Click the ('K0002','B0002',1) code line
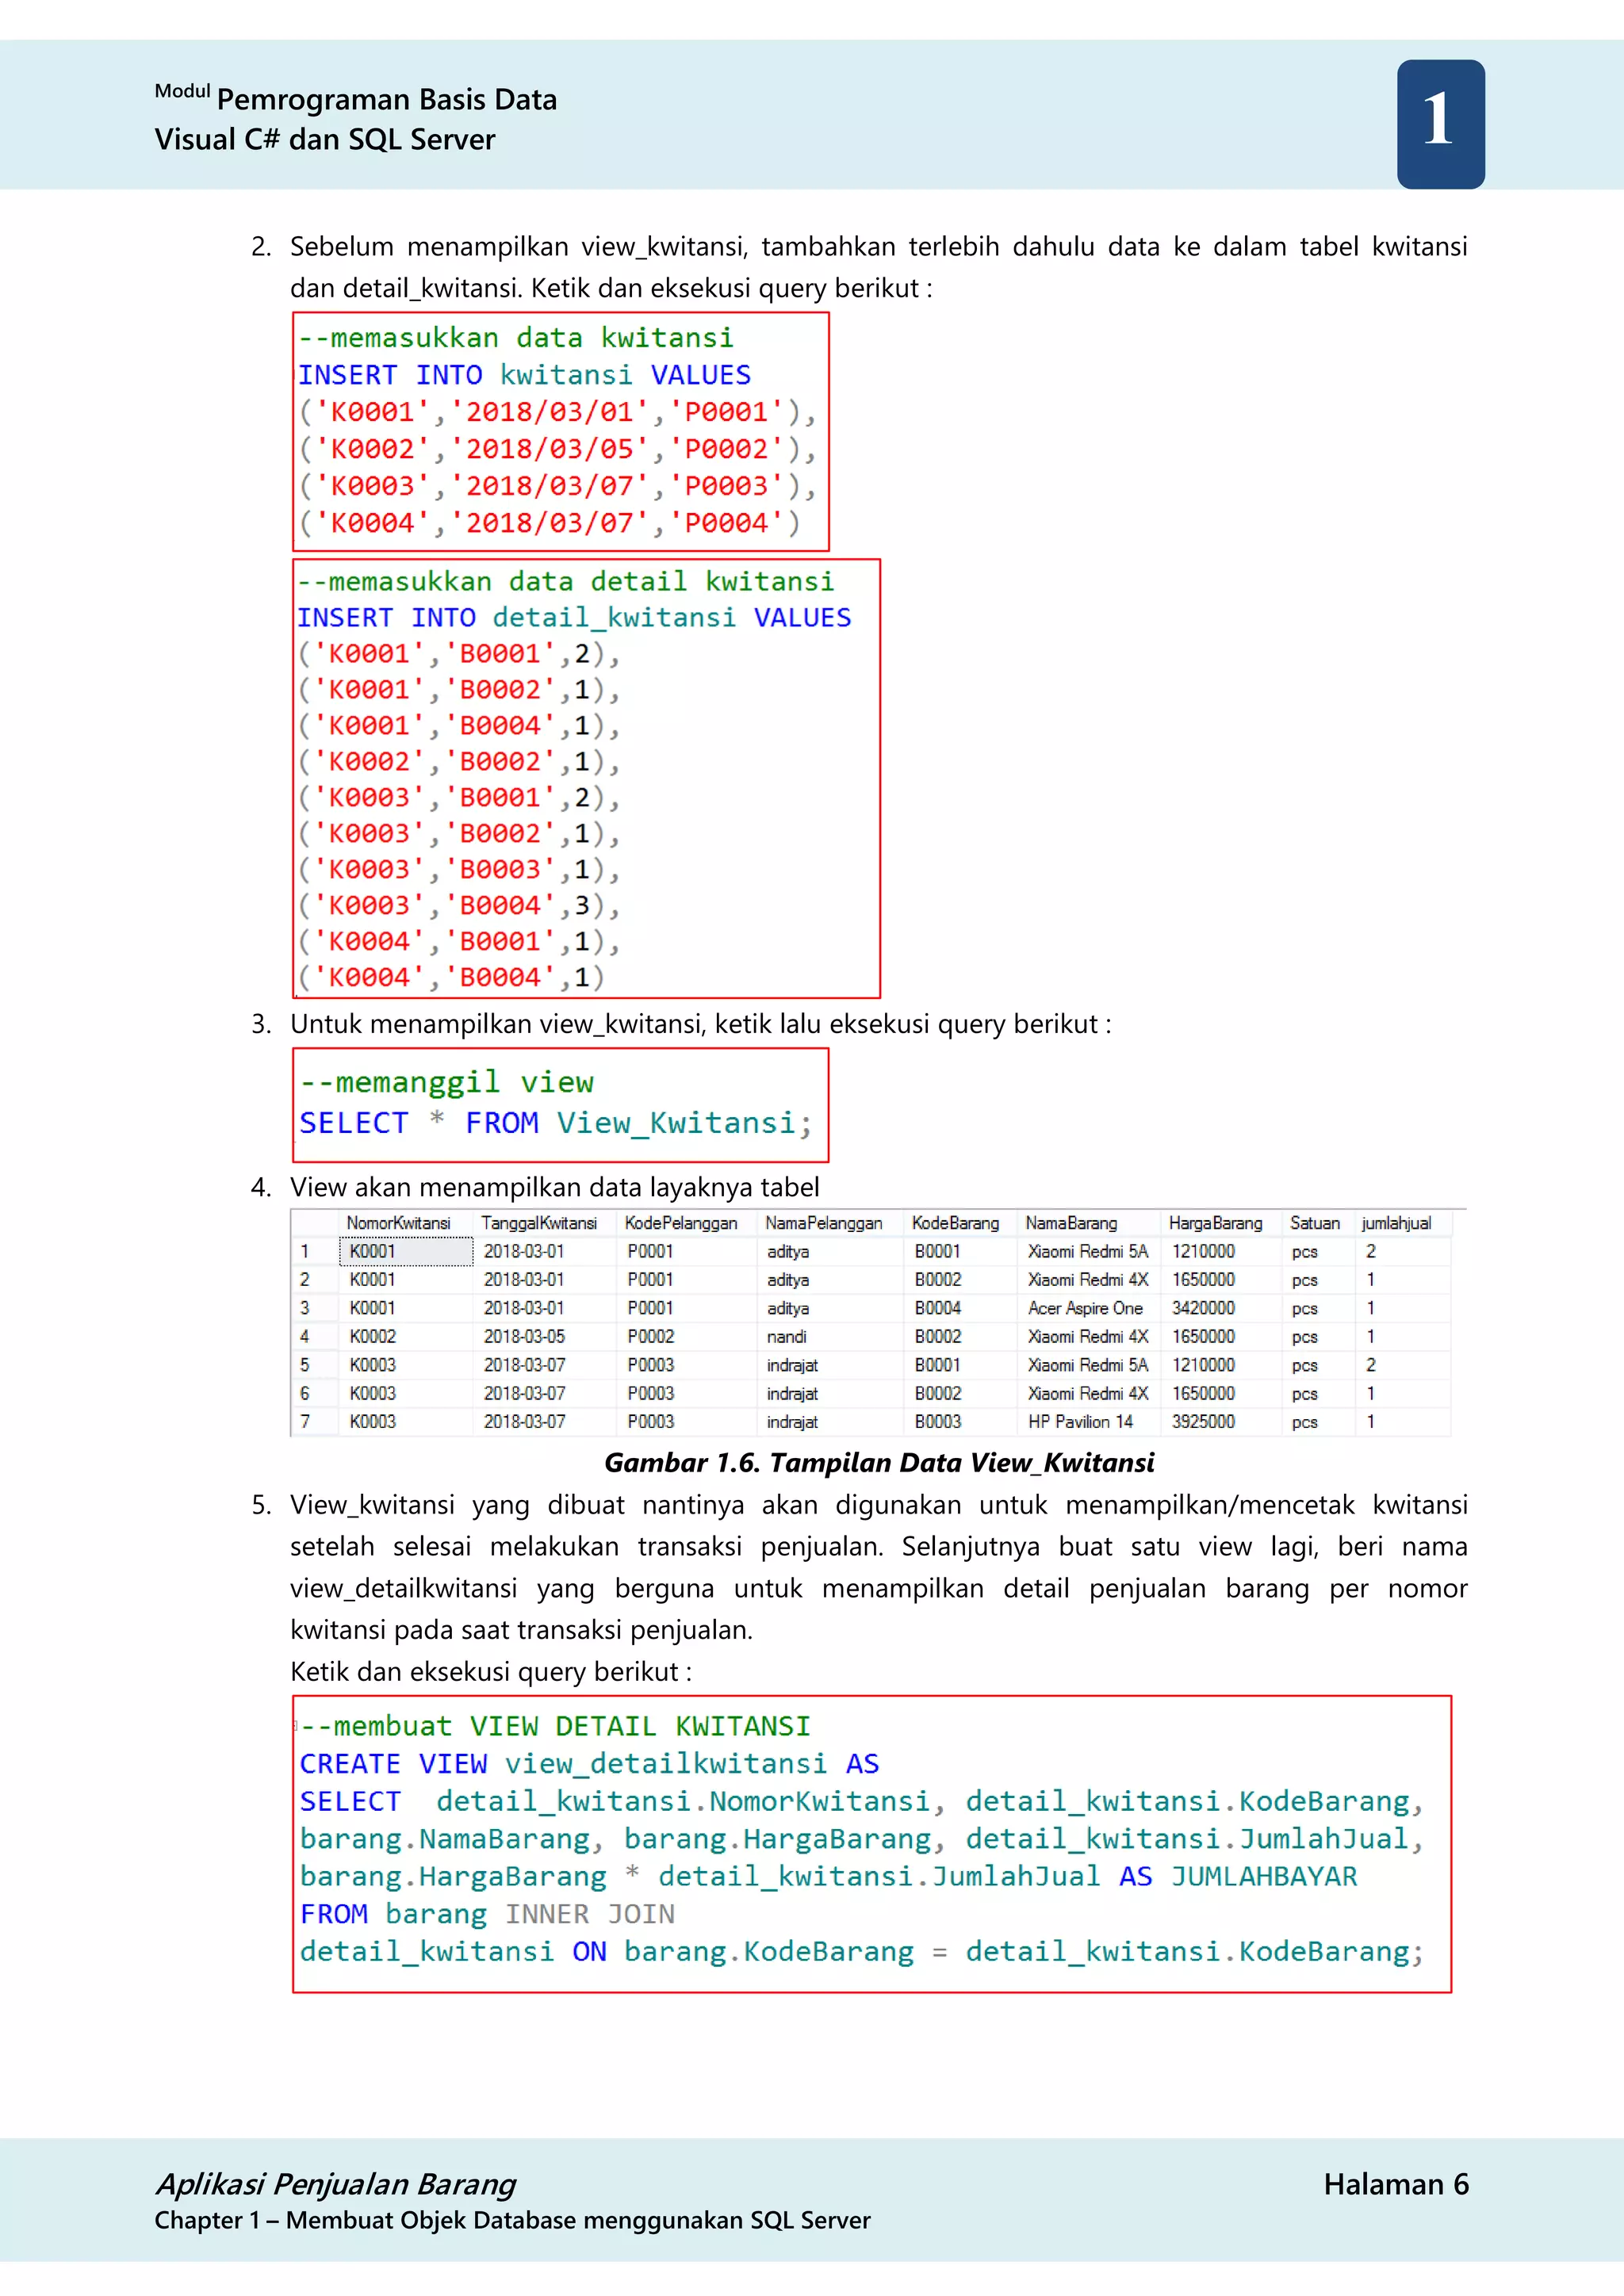1624x2296 pixels. pos(459,761)
